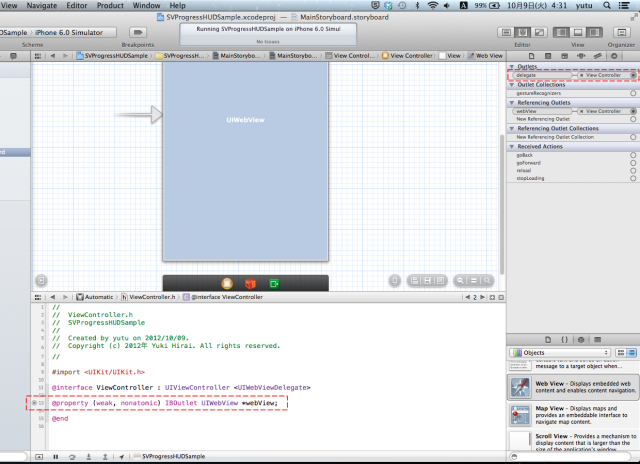The height and width of the screenshot is (464, 640).
Task: Pause program execution in debug bar
Action: pyautogui.click(x=56, y=457)
